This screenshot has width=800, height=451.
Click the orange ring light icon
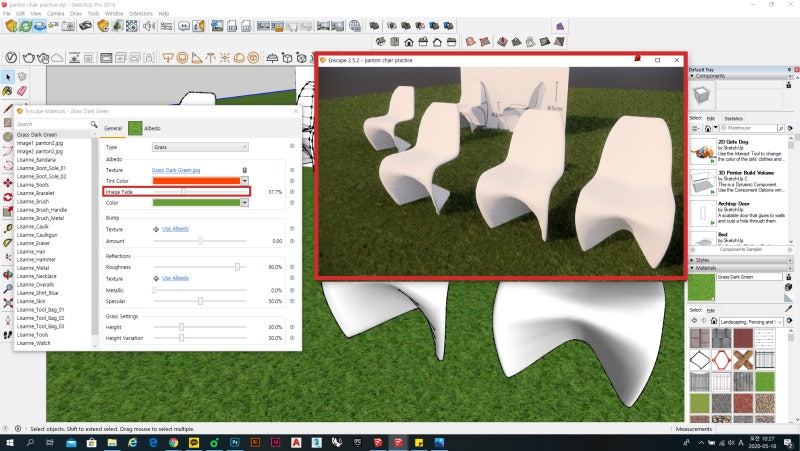(x=182, y=58)
